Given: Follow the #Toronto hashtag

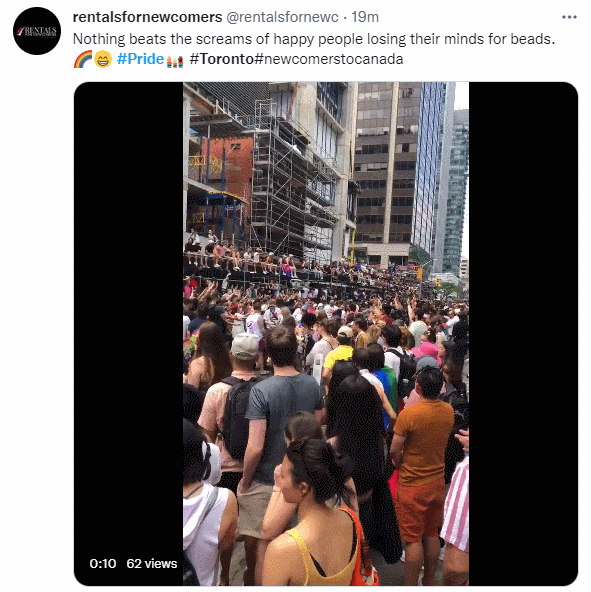Looking at the screenshot, I should point(221,59).
